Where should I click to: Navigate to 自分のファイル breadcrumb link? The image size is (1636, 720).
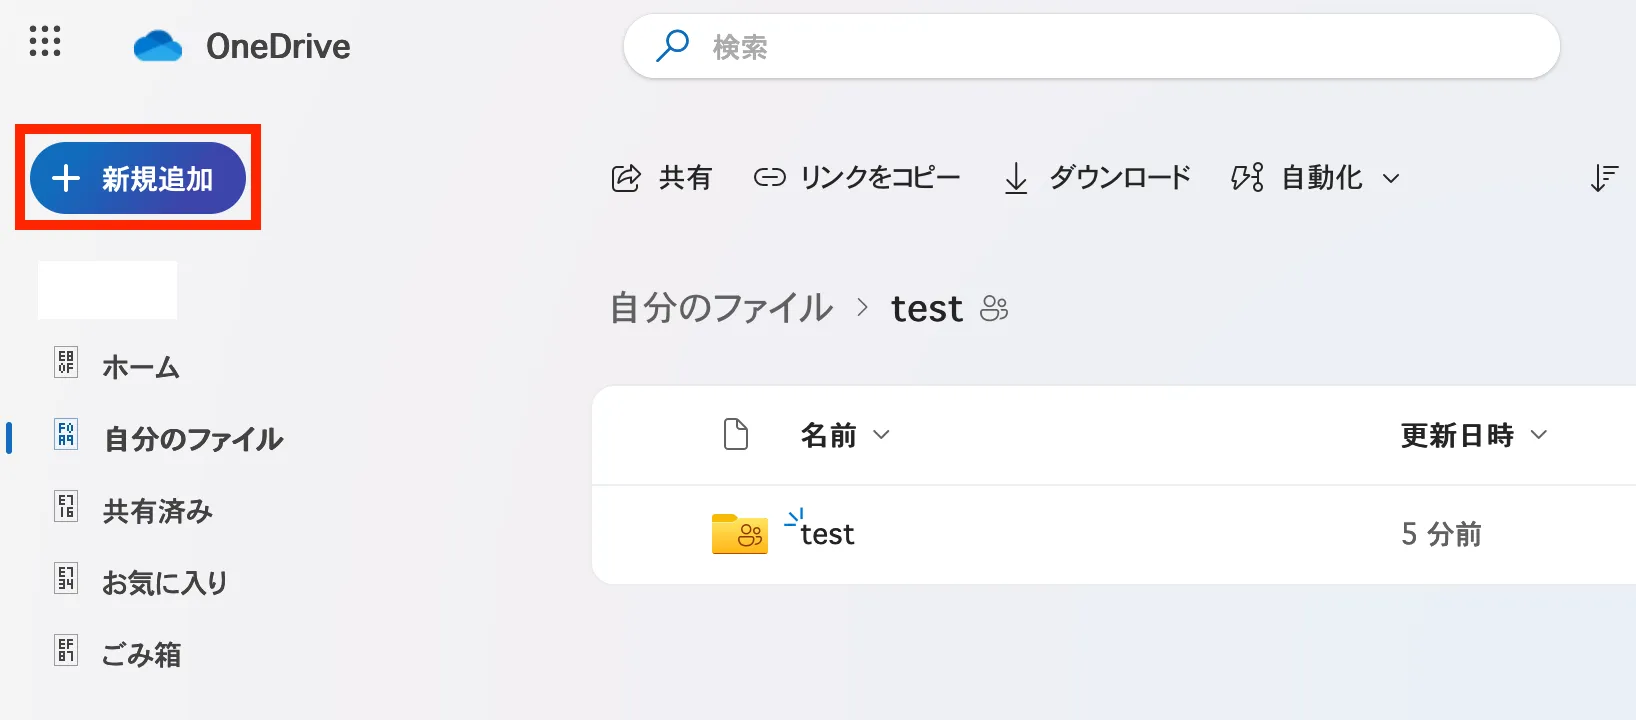point(721,308)
